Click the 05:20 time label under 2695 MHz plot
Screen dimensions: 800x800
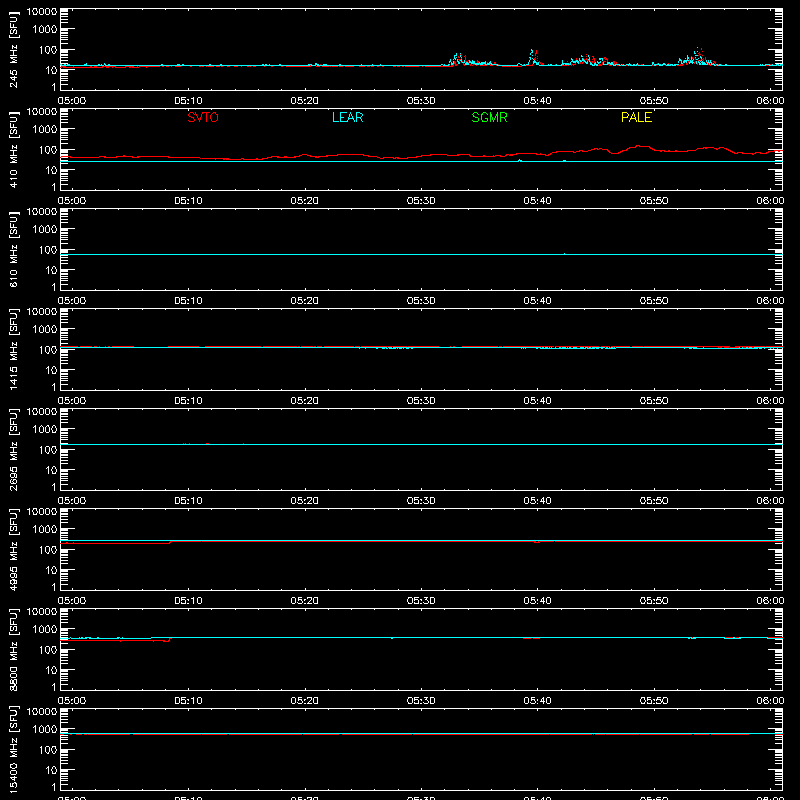pyautogui.click(x=305, y=501)
